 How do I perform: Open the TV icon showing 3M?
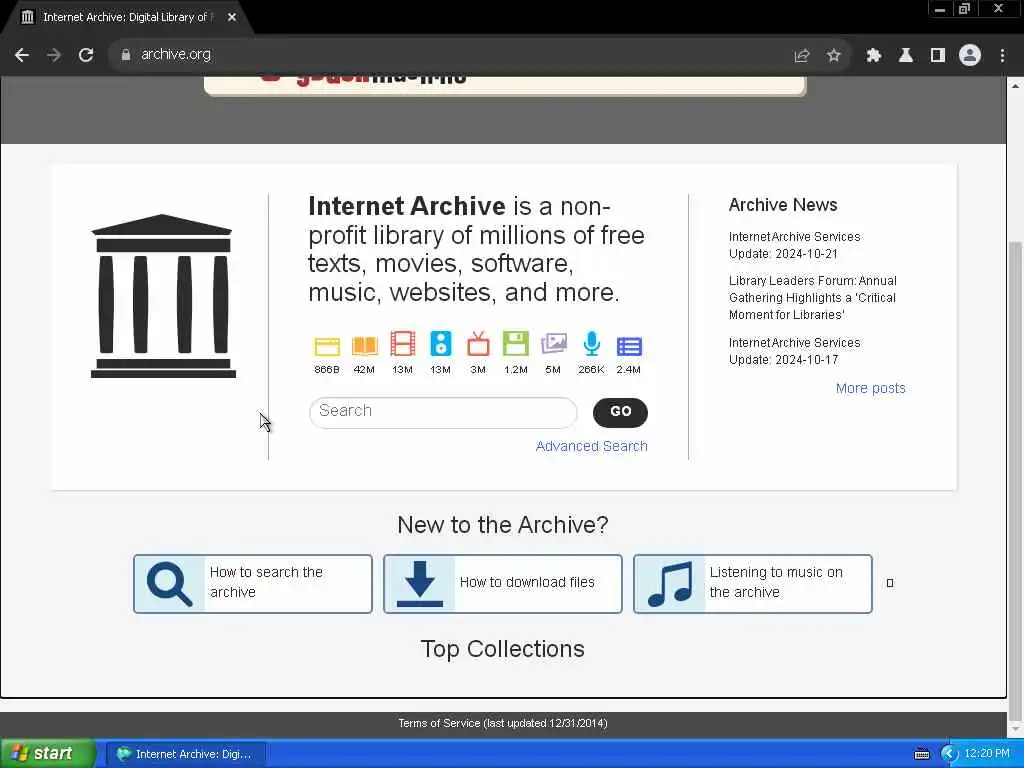point(478,344)
